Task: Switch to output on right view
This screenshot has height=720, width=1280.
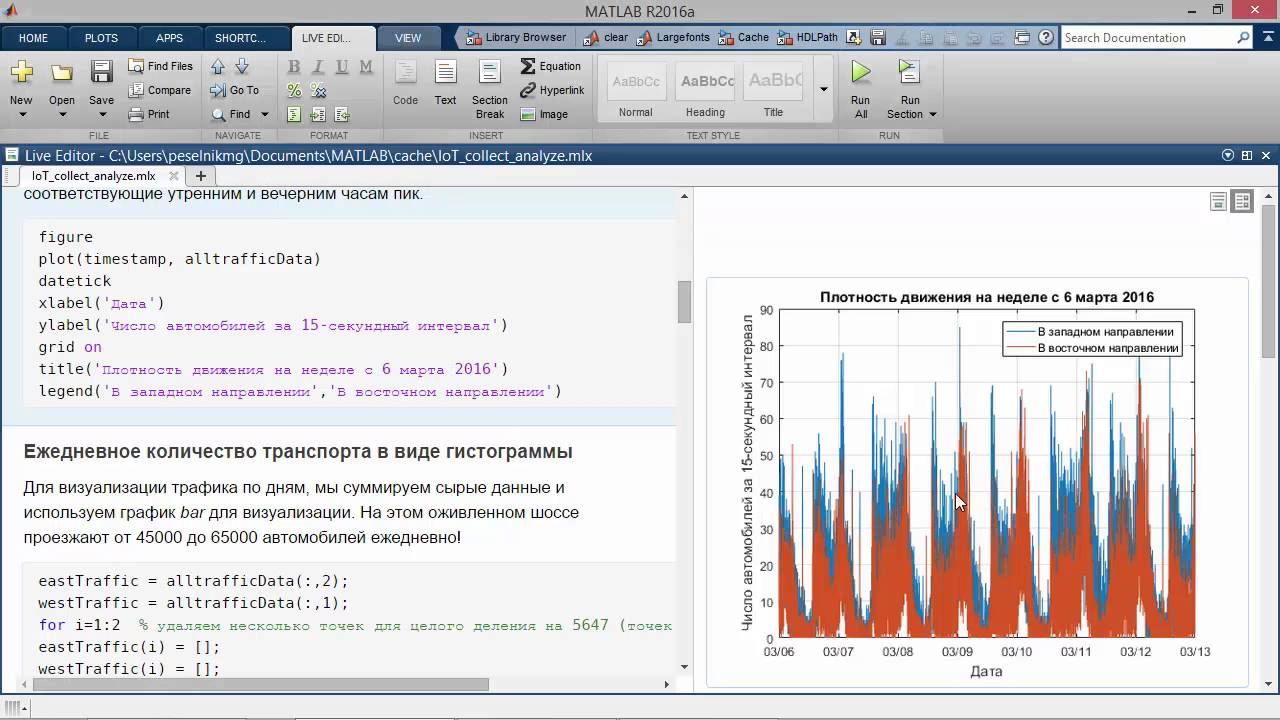Action: (1242, 202)
